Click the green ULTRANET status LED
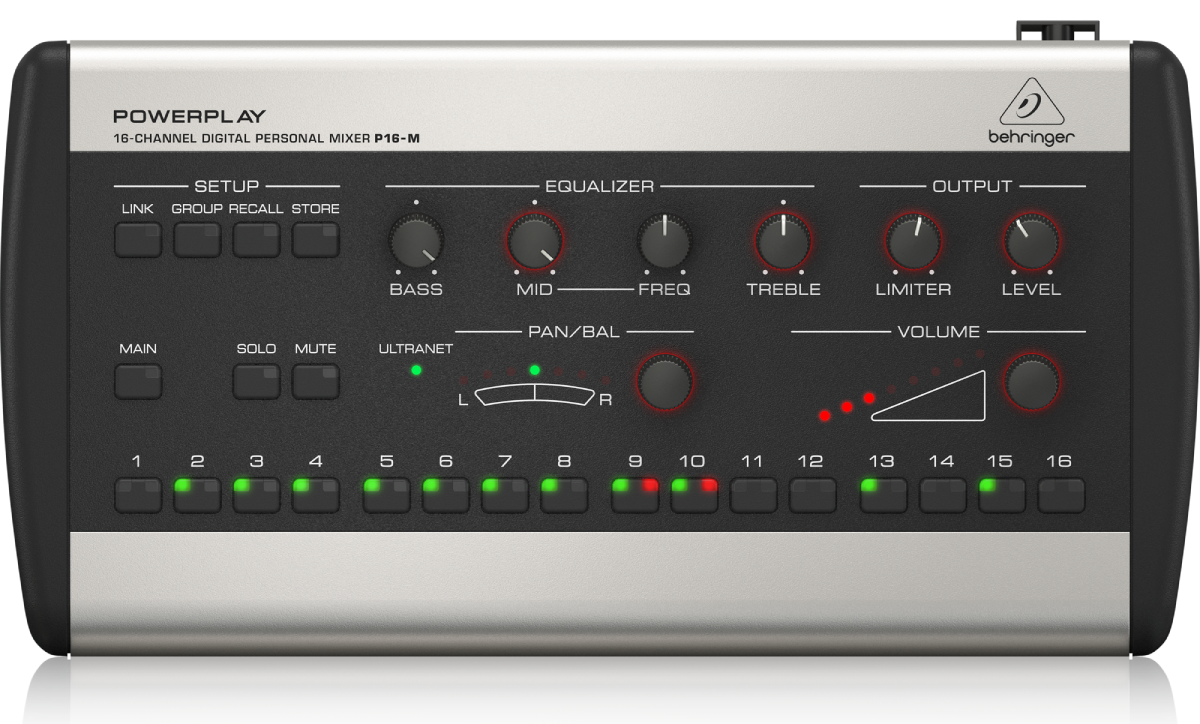The image size is (1200, 724). pyautogui.click(x=416, y=371)
